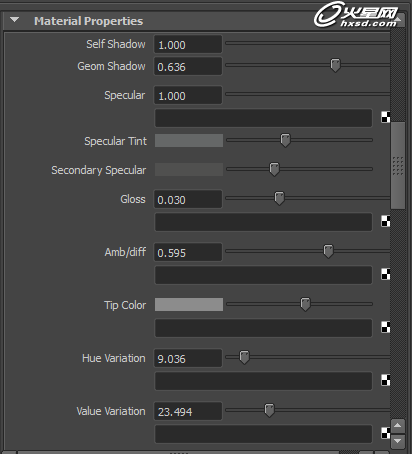This screenshot has height=454, width=412.
Task: Click the Amb/diff texture map checker icon
Action: [x=386, y=274]
